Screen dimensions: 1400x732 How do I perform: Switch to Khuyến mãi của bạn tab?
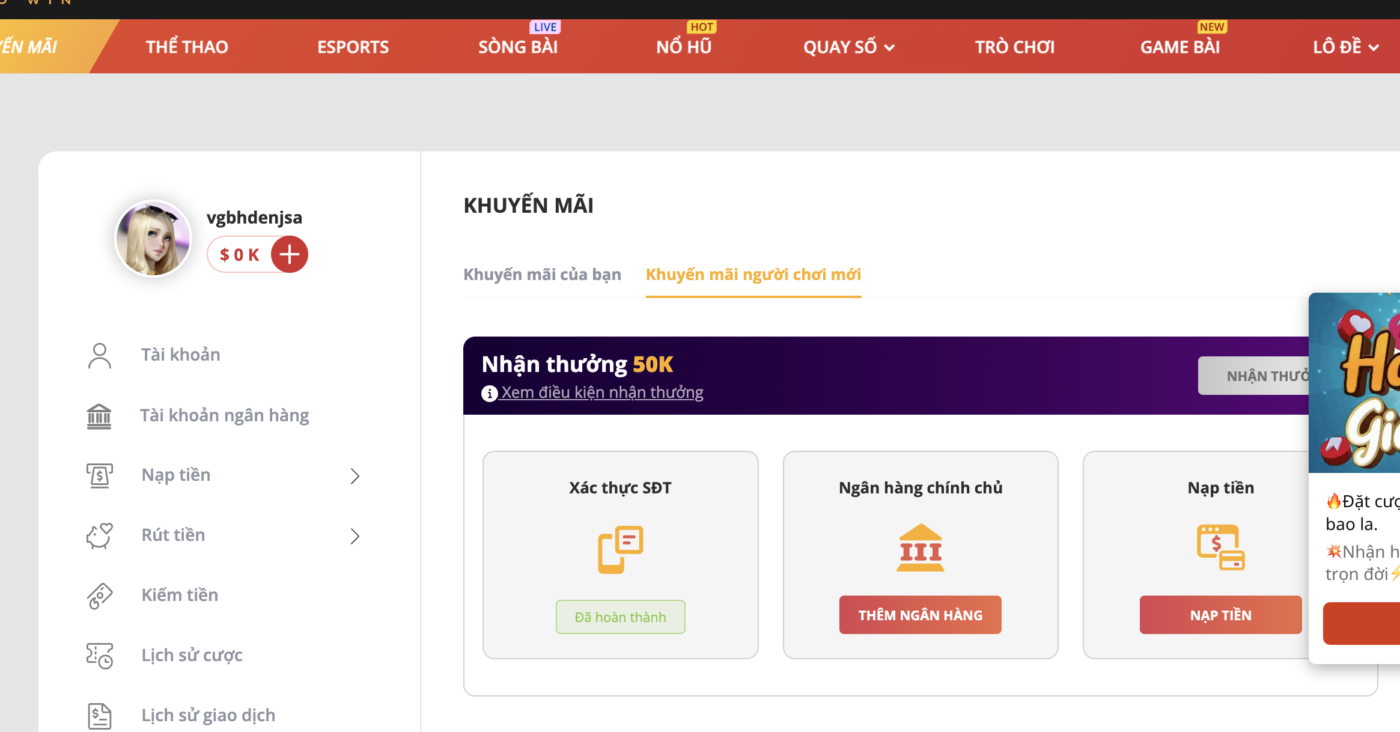(542, 274)
